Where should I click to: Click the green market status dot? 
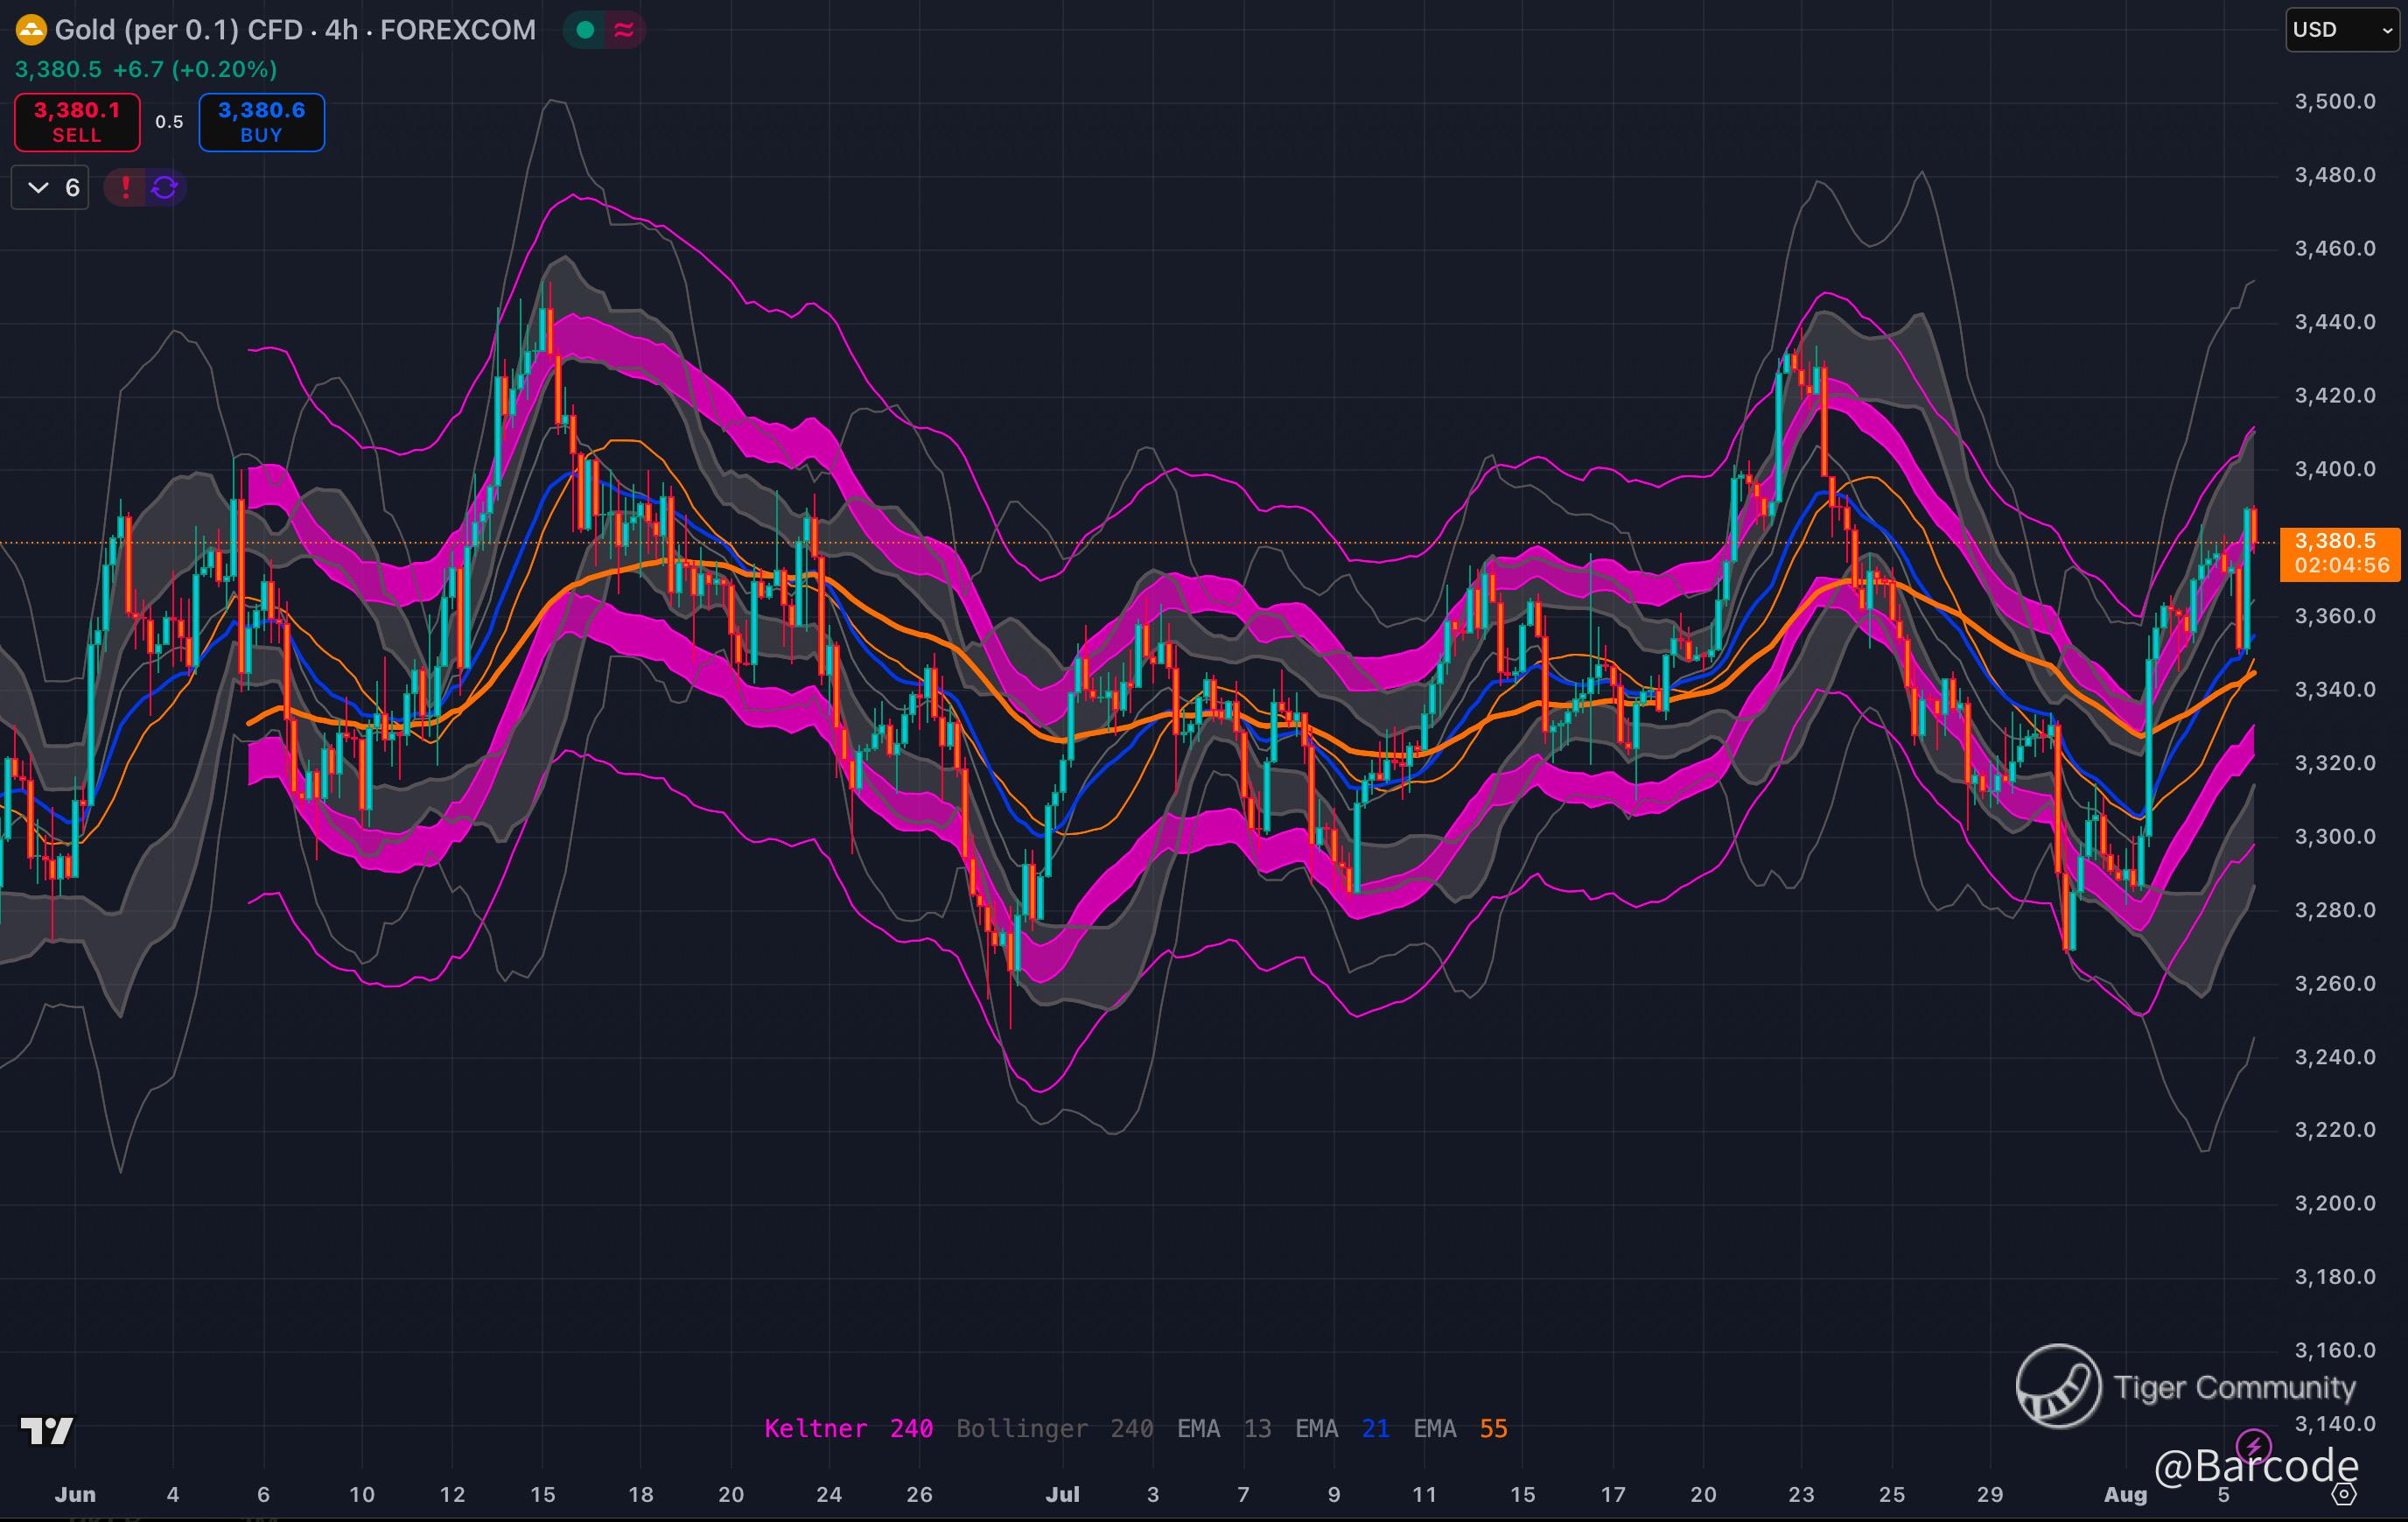point(586,30)
